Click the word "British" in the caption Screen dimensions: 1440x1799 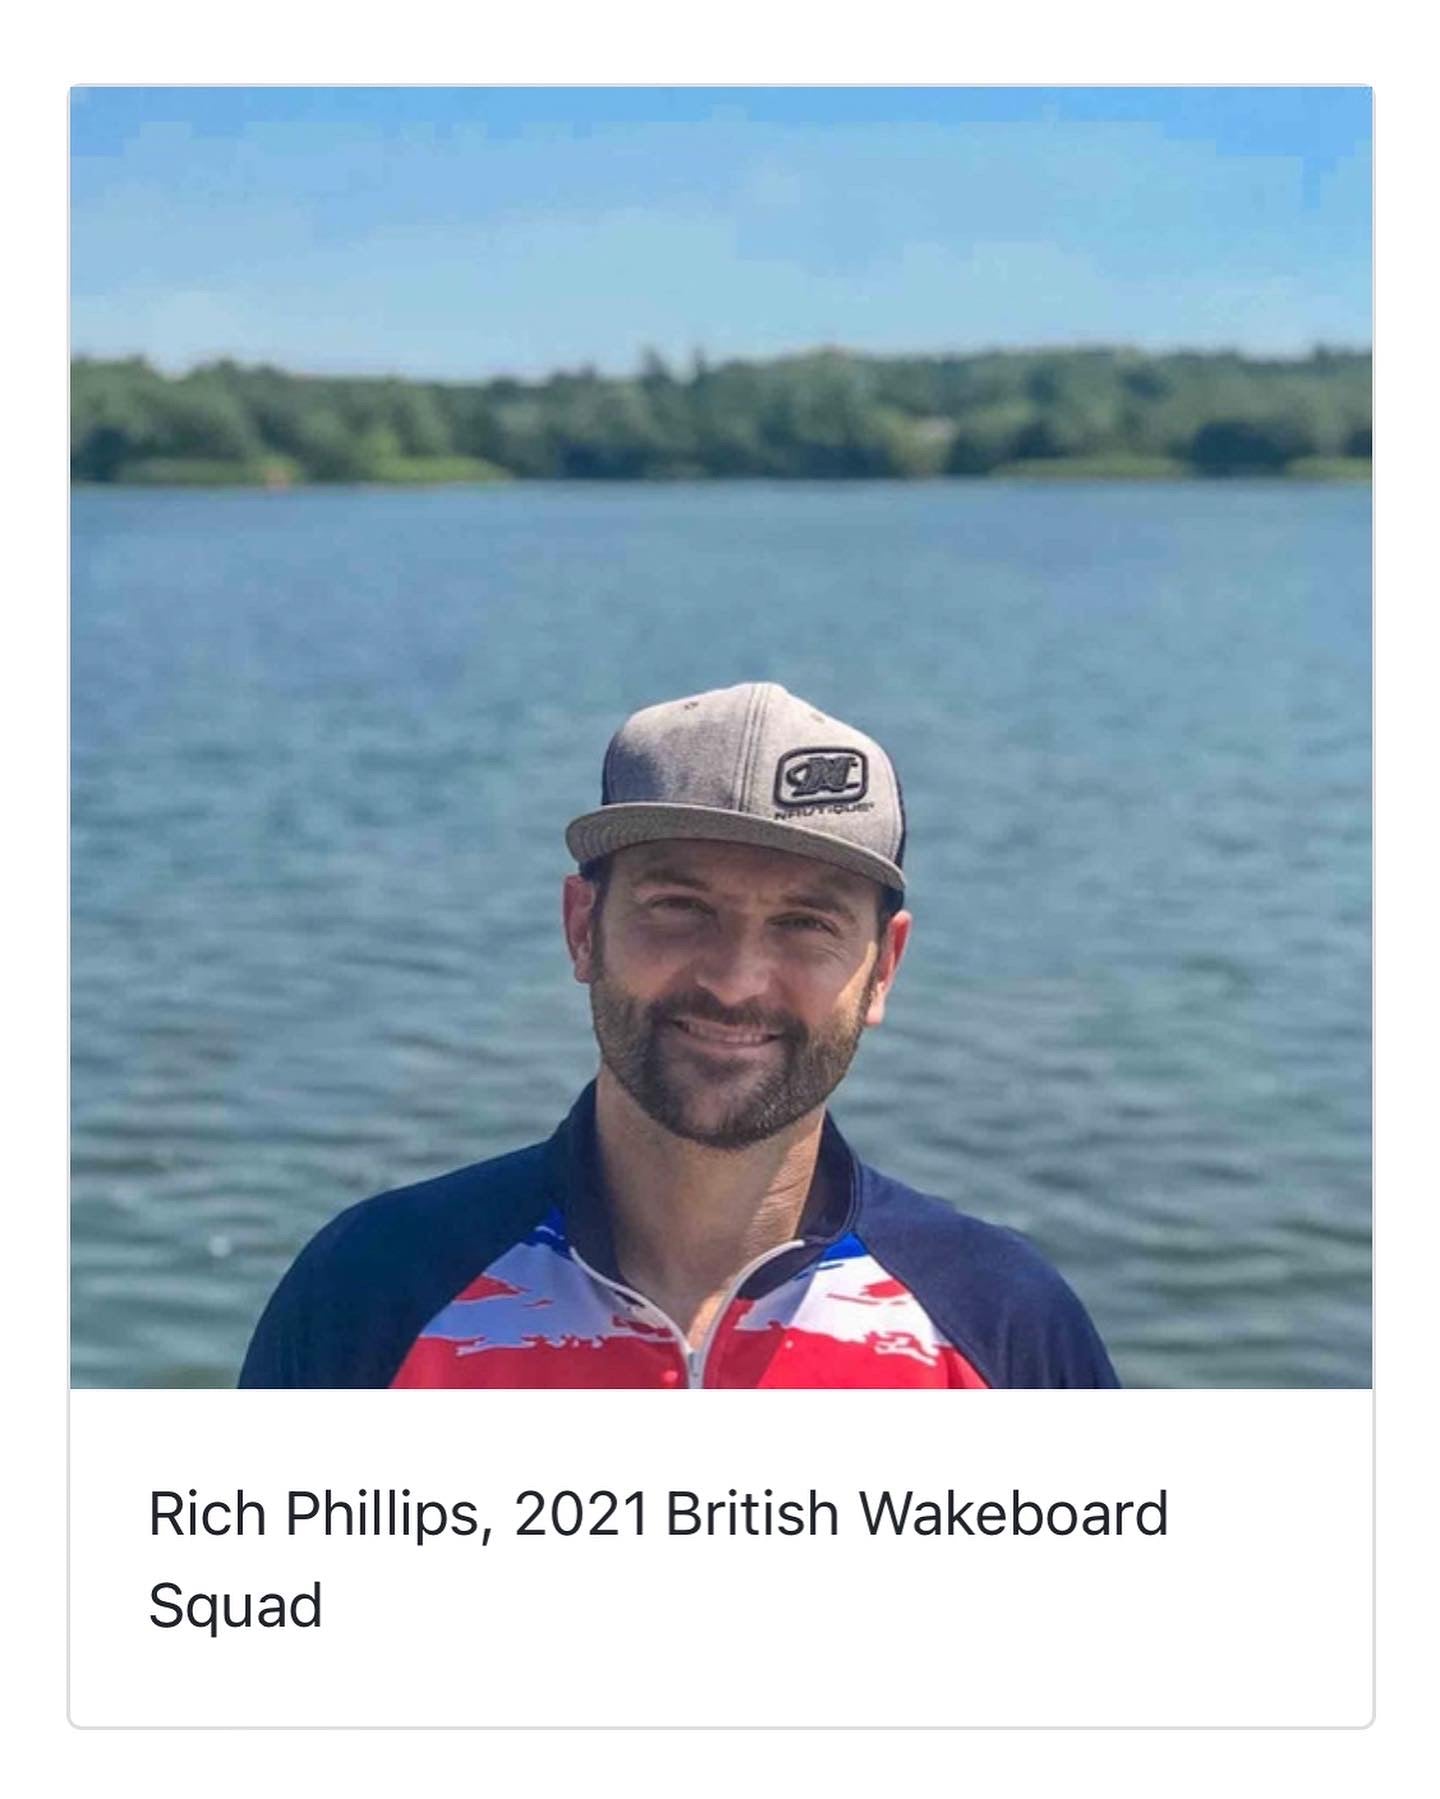tap(751, 1513)
